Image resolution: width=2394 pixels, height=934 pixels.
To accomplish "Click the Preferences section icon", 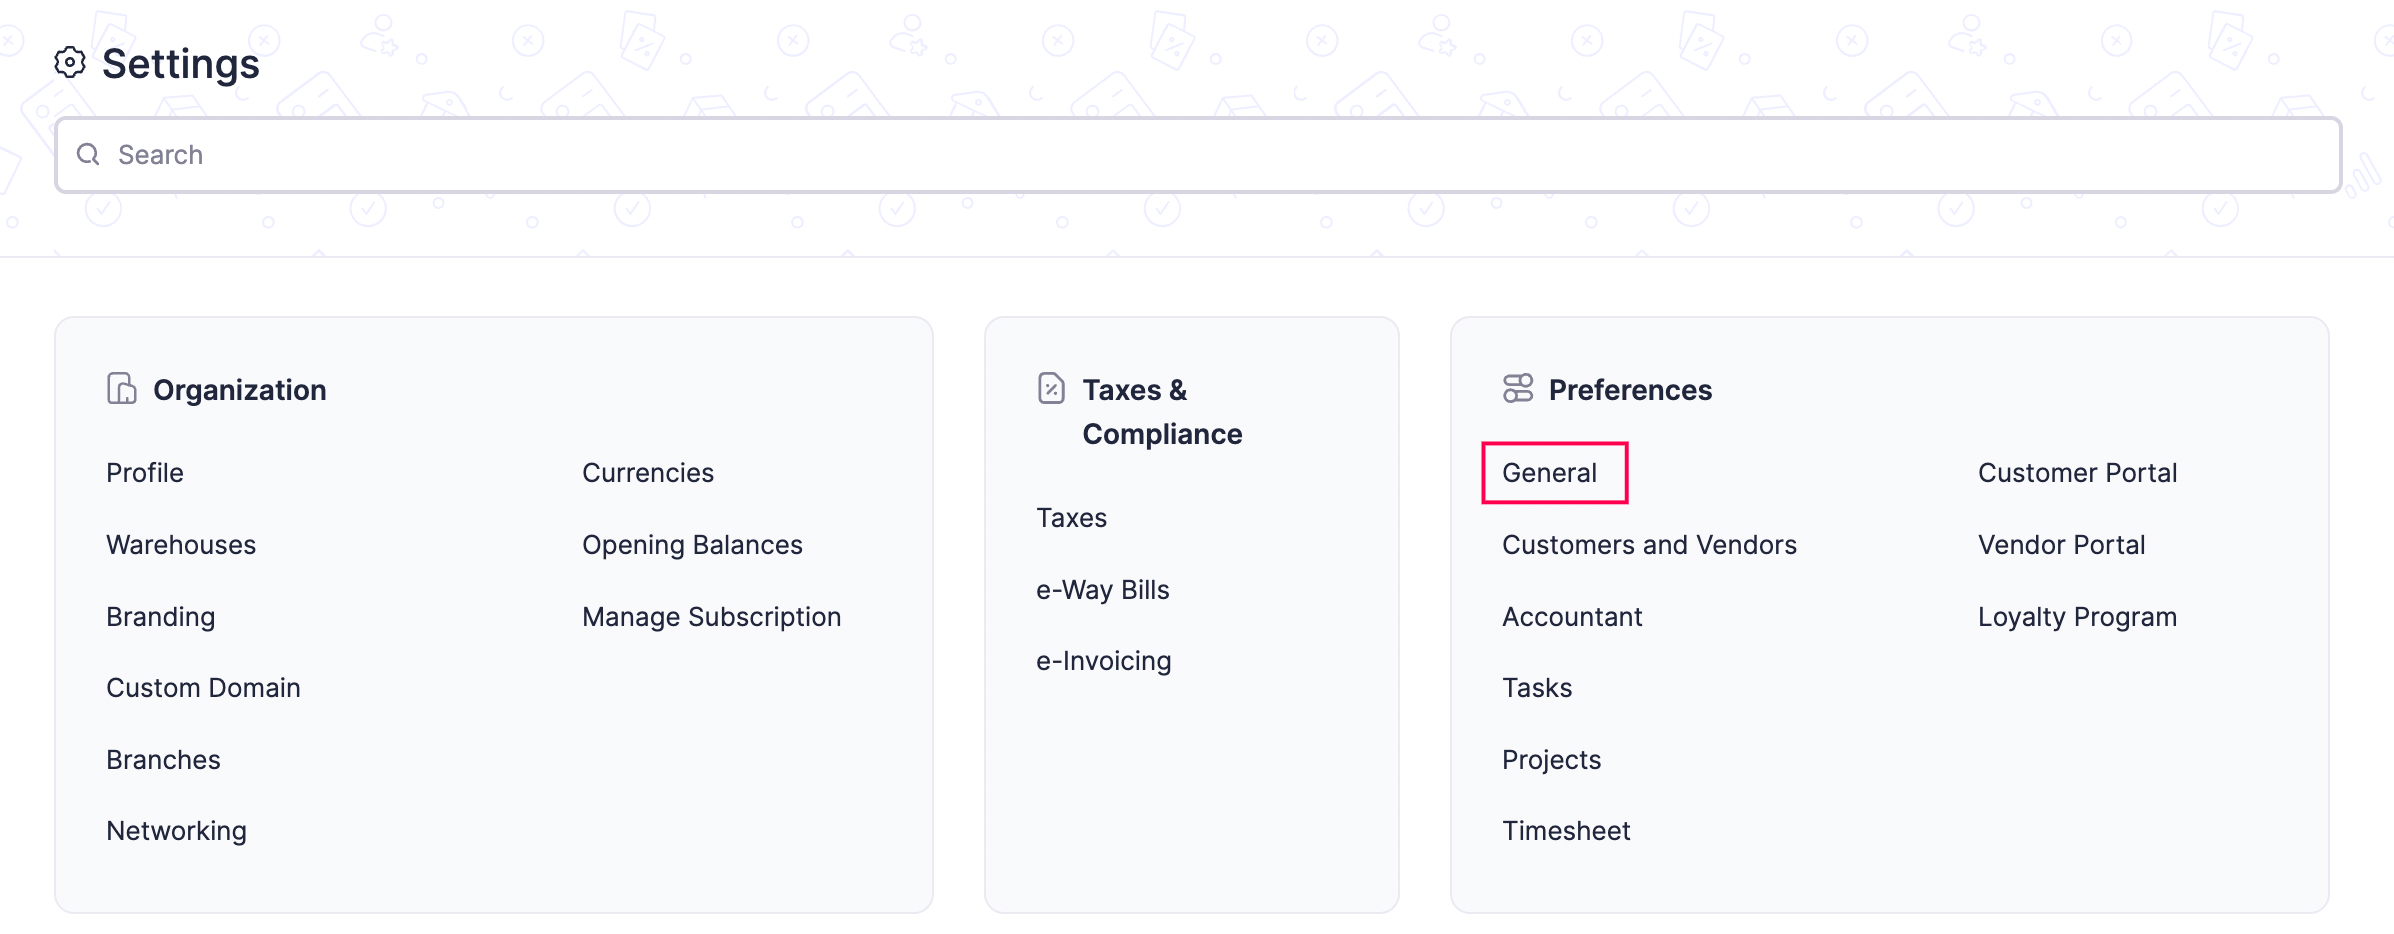I will tap(1517, 389).
